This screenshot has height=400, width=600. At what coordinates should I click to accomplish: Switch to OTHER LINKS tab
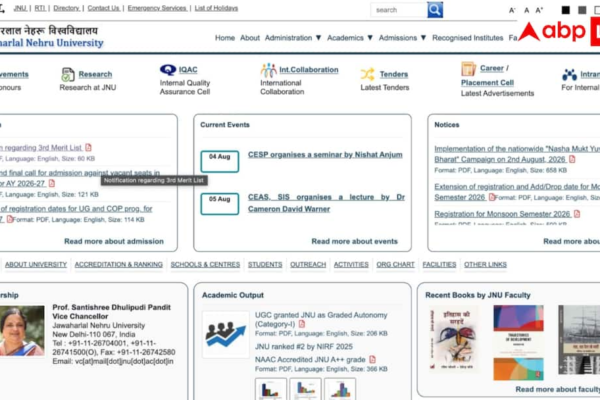[485, 264]
